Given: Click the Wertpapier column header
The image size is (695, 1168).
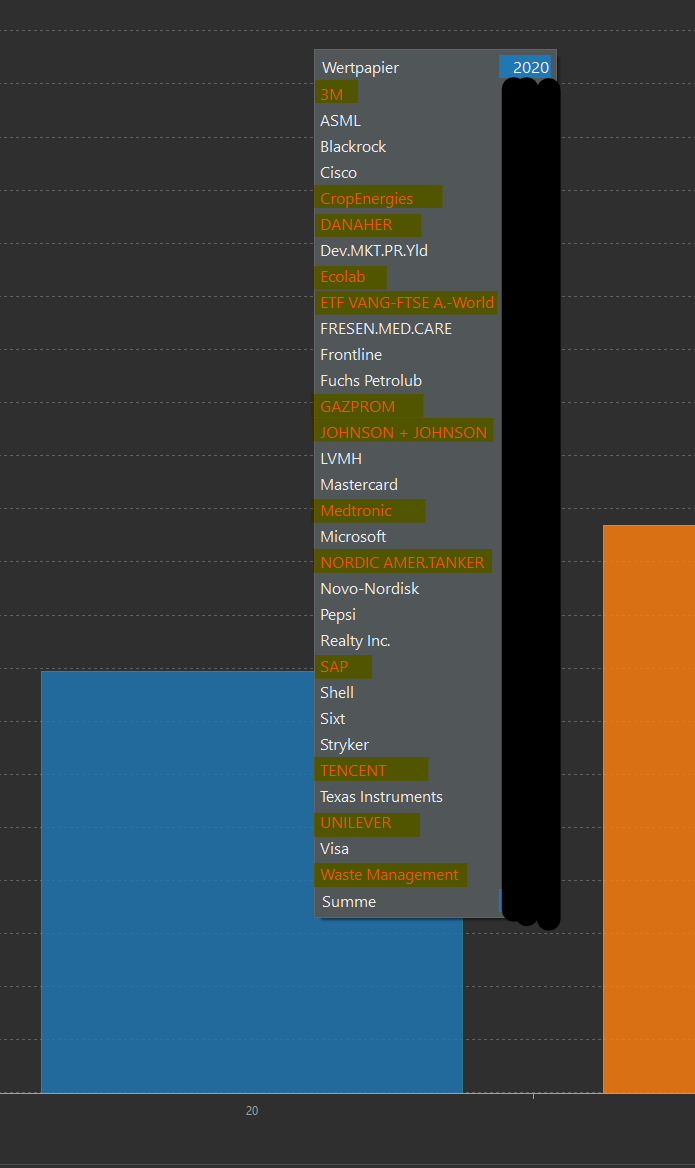Looking at the screenshot, I should click(x=361, y=68).
